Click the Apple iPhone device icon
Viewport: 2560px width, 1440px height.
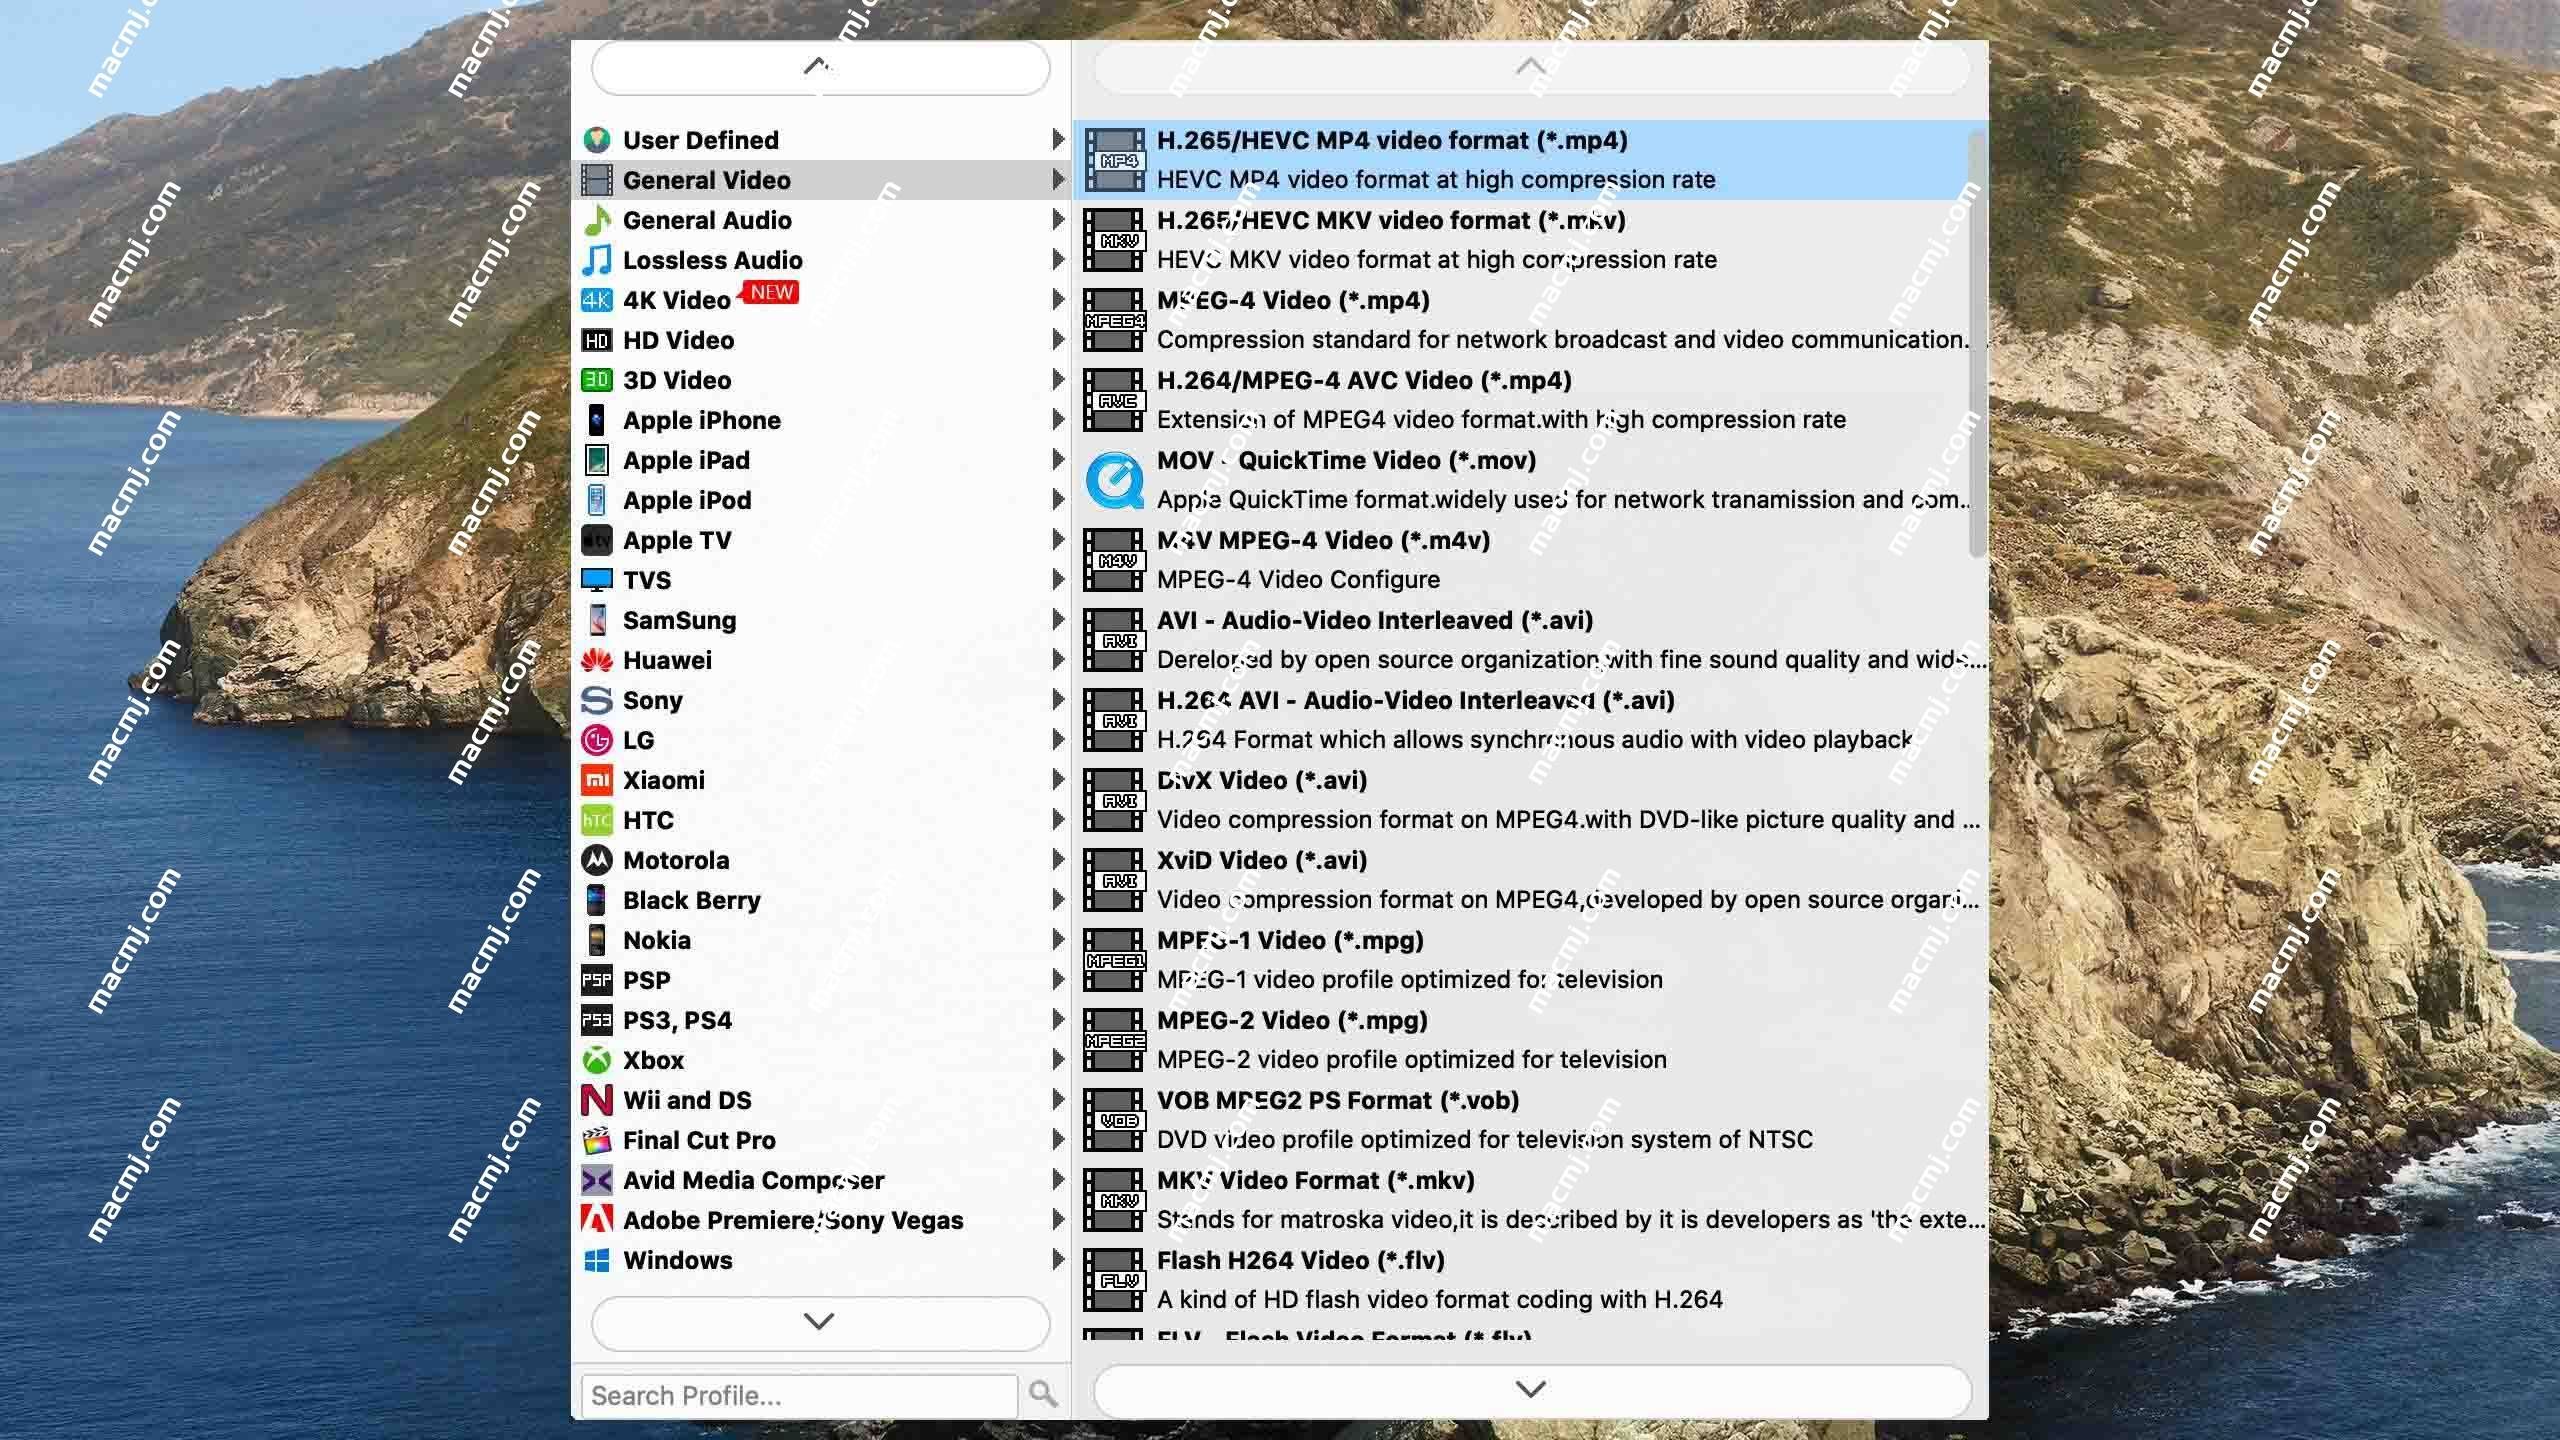tap(597, 420)
